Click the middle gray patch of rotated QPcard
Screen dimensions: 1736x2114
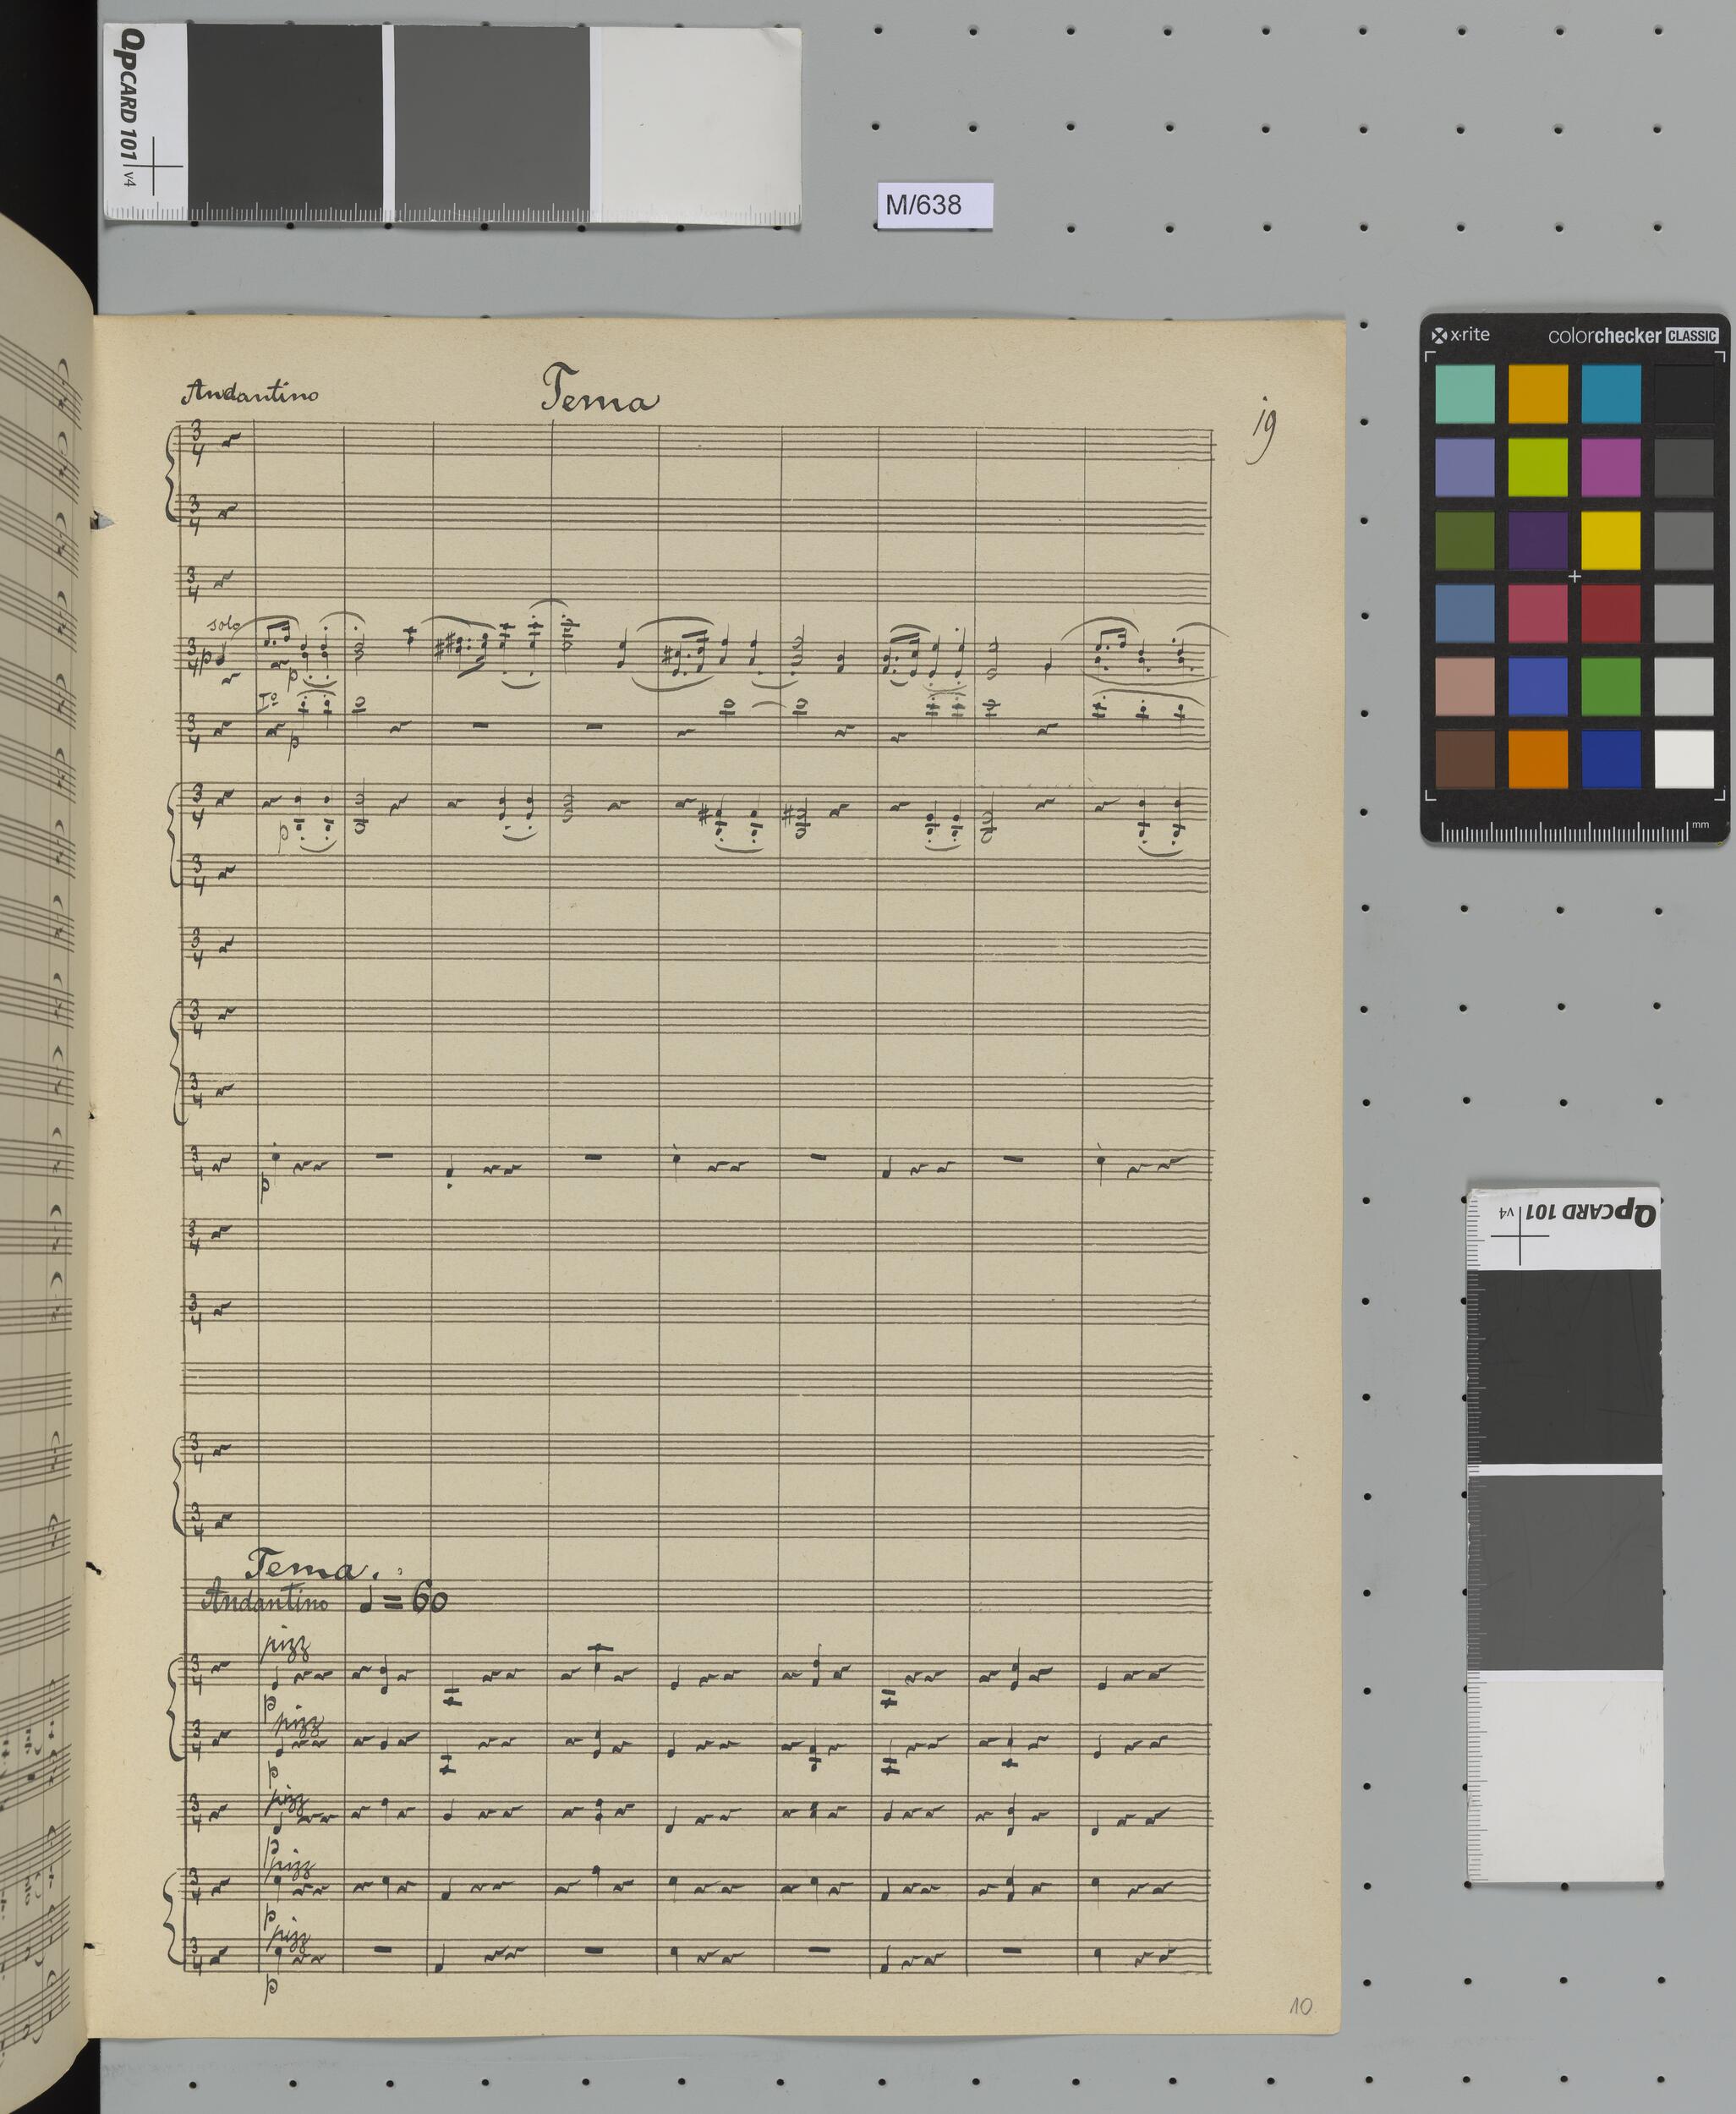(x=1564, y=1571)
